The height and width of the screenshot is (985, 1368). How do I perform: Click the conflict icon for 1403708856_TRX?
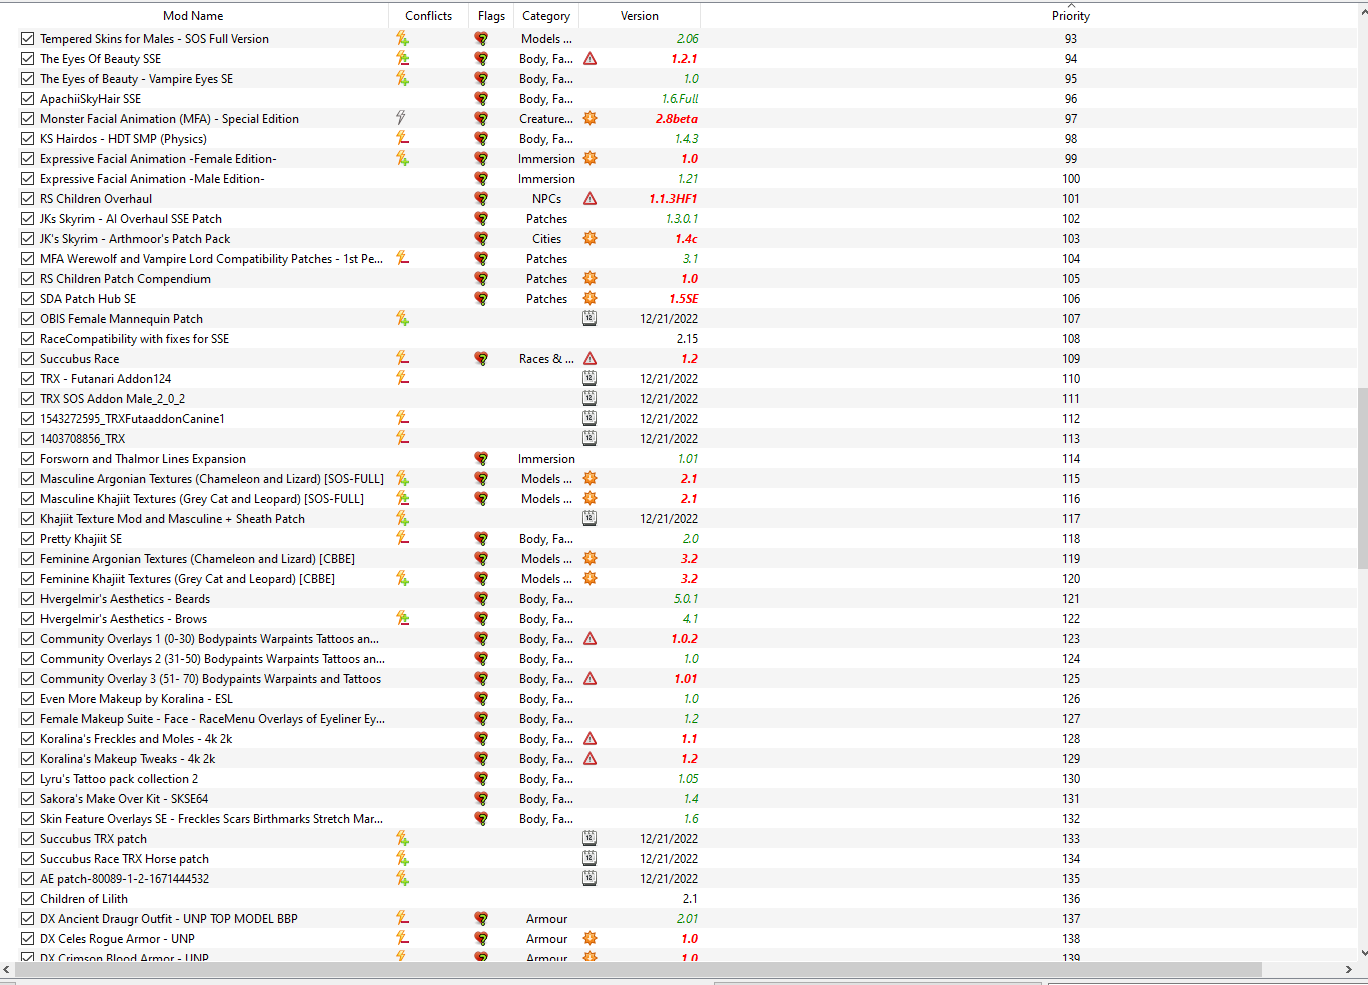coord(402,439)
